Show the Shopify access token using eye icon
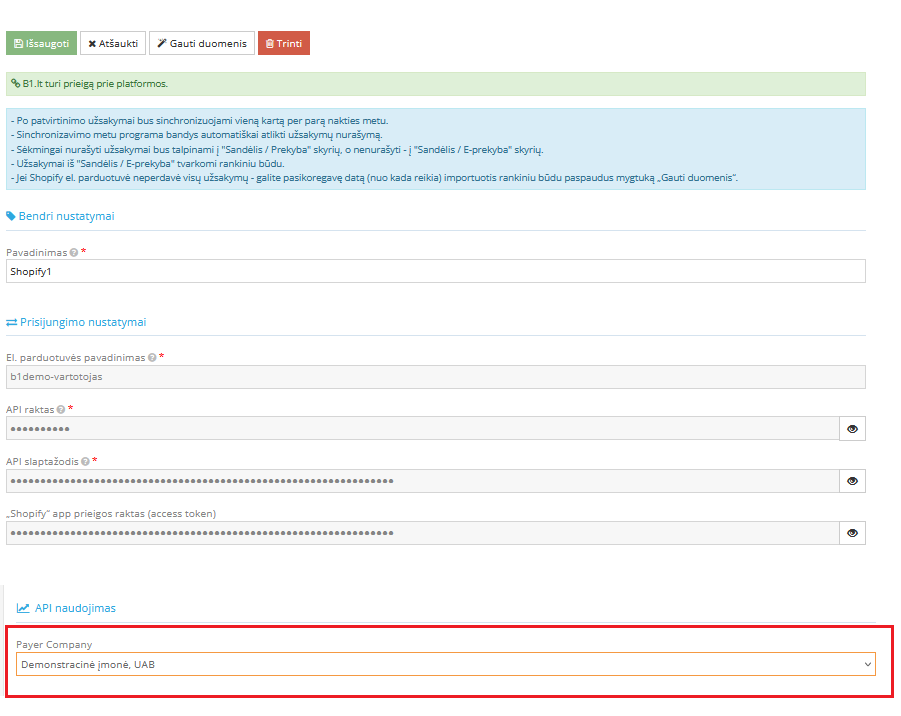This screenshot has height=716, width=901. (852, 533)
